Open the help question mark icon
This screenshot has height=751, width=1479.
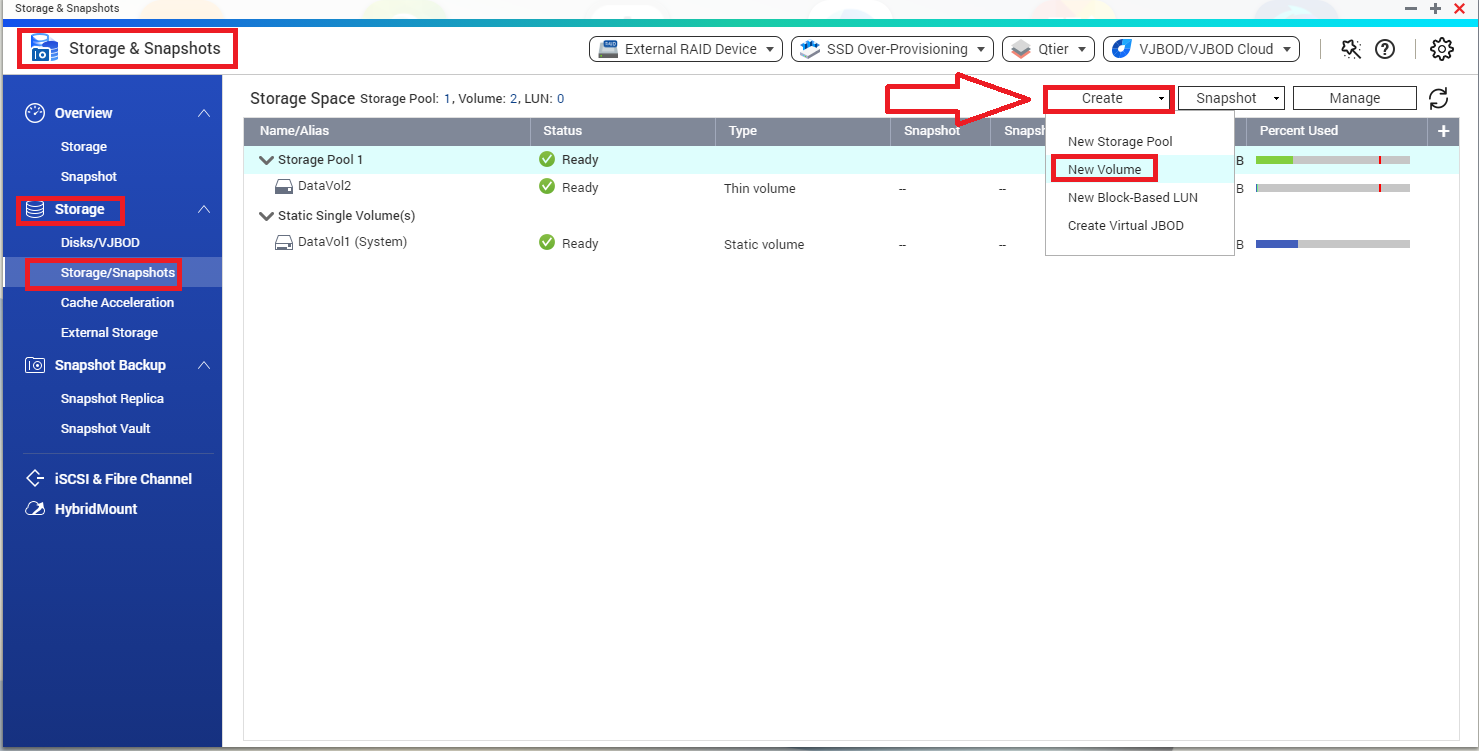click(x=1385, y=49)
